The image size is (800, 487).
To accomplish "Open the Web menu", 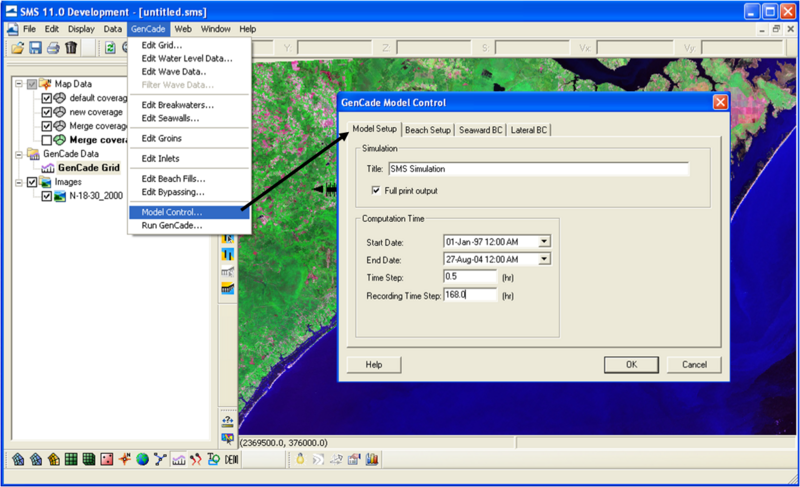I will coord(183,29).
